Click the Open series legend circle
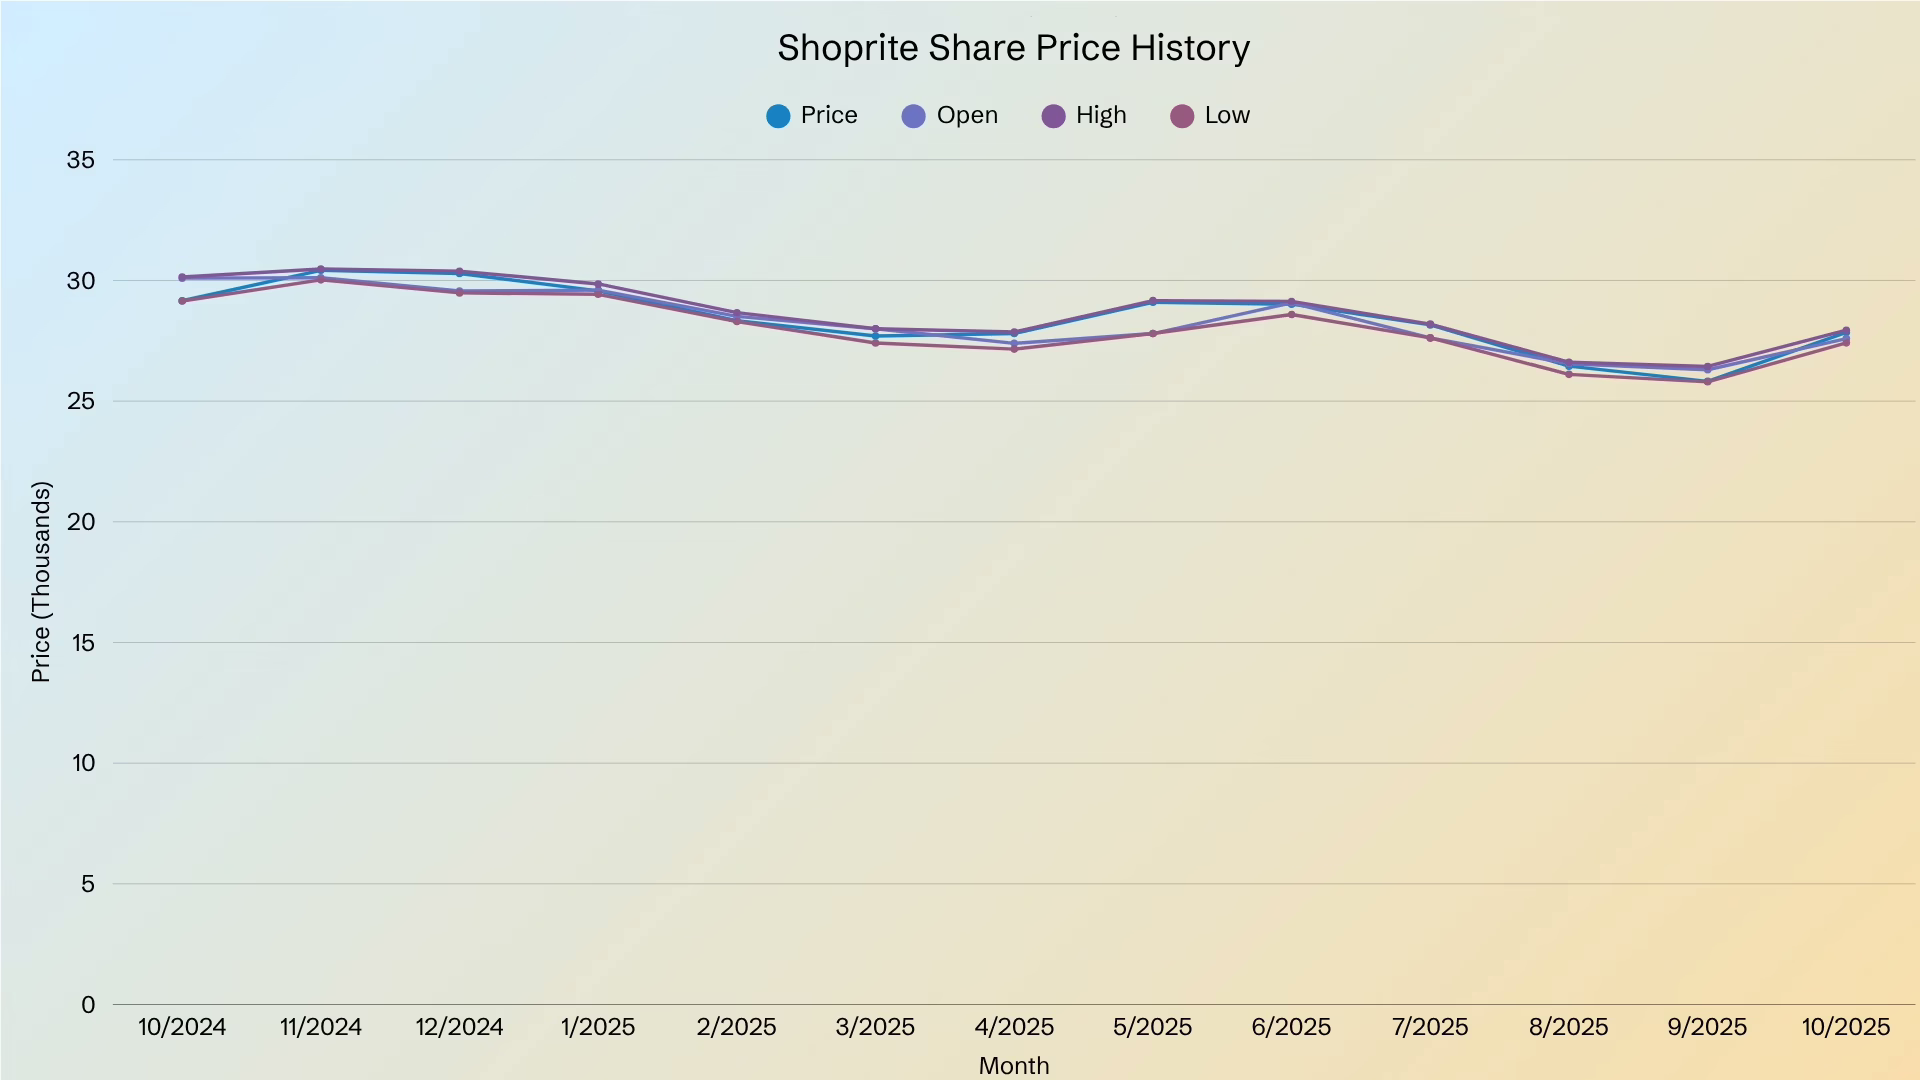 tap(913, 116)
